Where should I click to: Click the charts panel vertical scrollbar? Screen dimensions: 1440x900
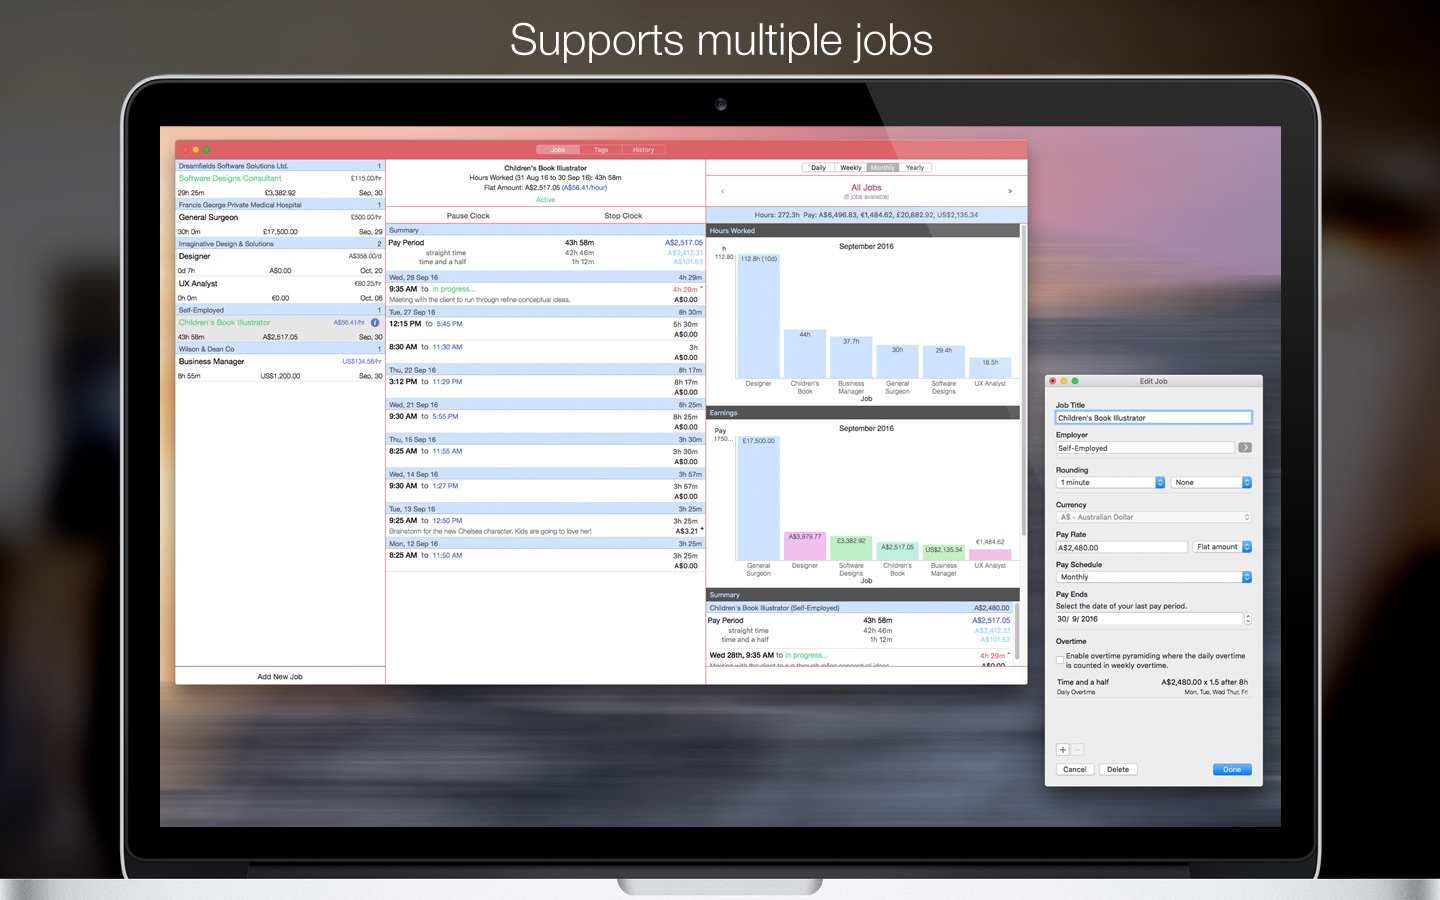coord(1023,380)
